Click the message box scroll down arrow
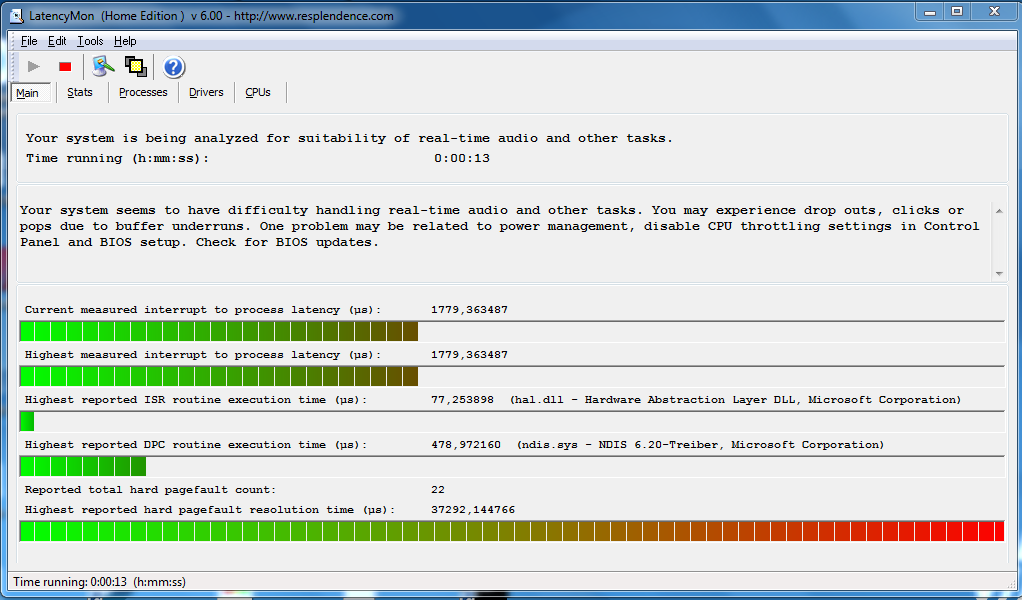Screen dimensions: 1022x600 (x=999, y=274)
